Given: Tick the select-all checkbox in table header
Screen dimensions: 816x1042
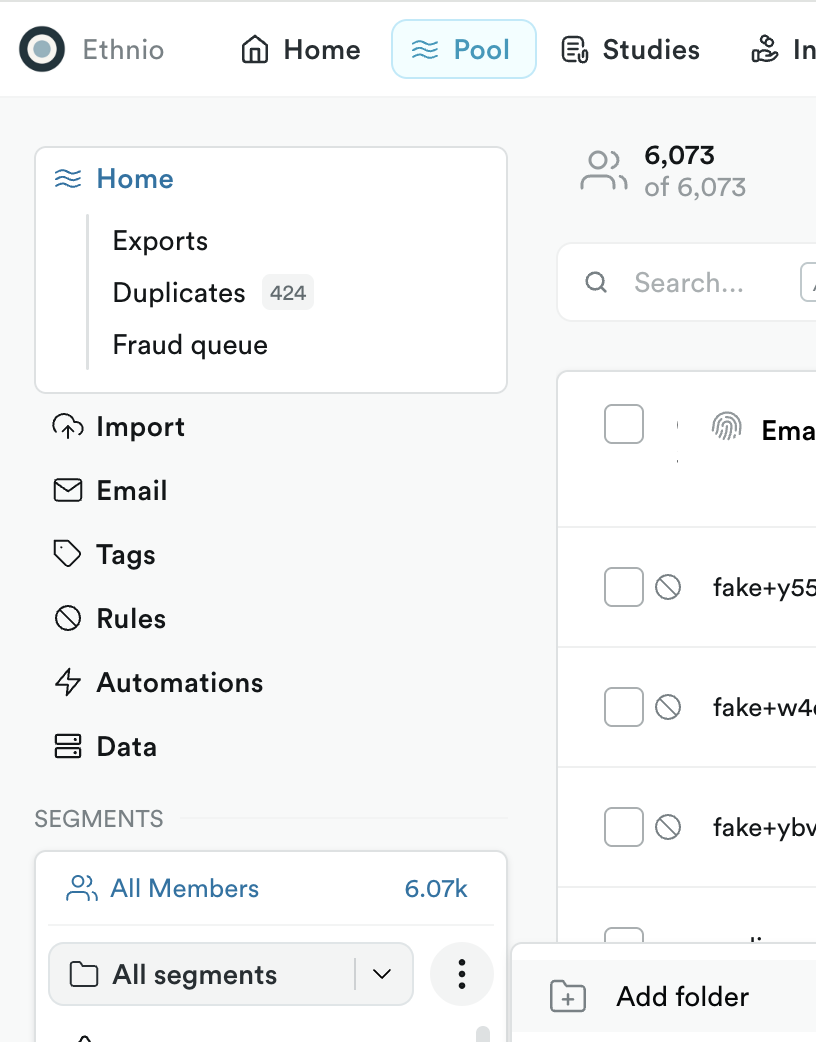Looking at the screenshot, I should (x=624, y=424).
